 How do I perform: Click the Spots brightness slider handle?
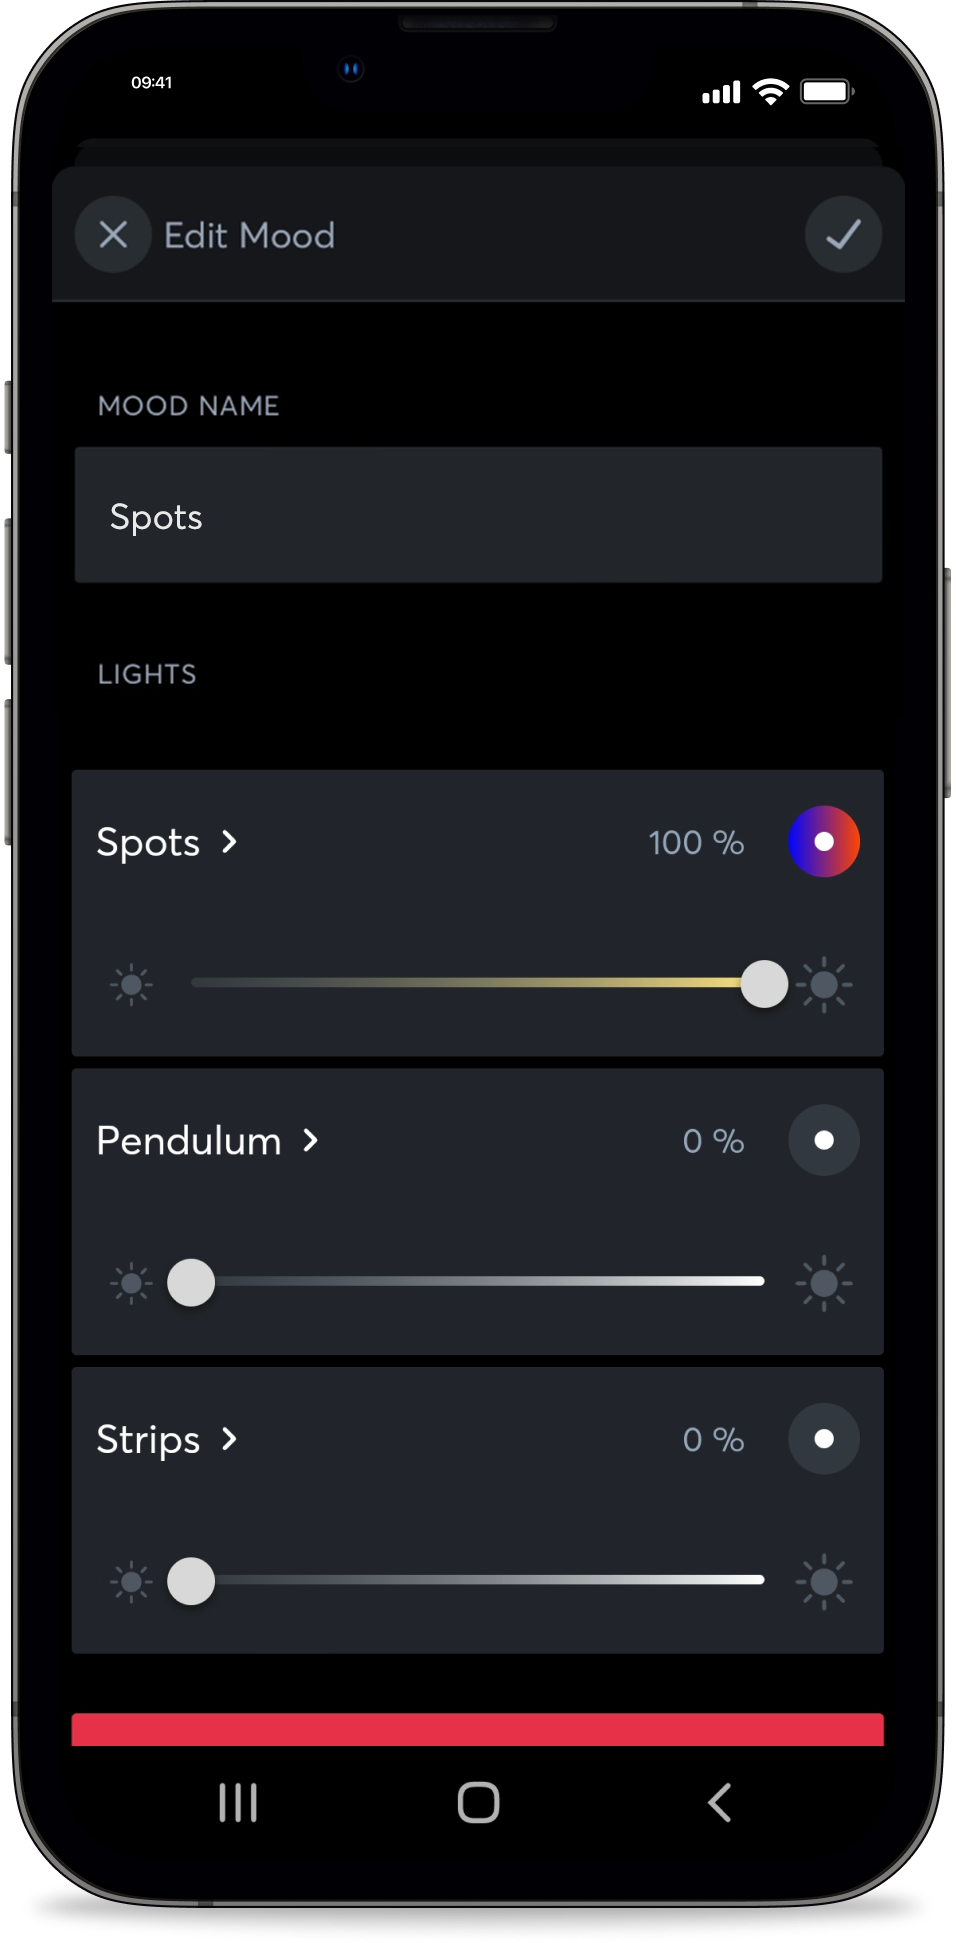point(764,984)
